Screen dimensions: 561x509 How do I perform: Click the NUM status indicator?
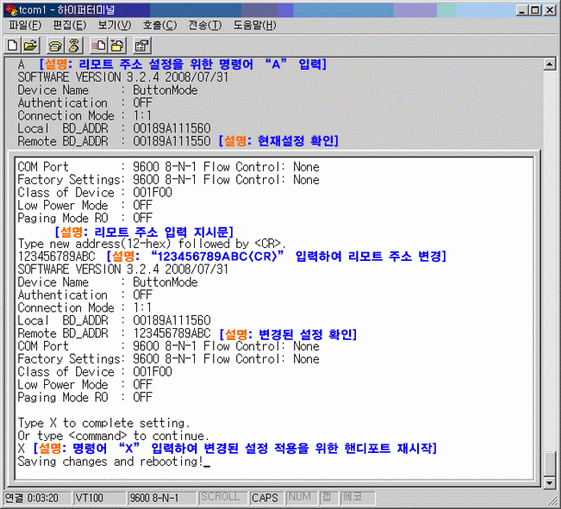pyautogui.click(x=300, y=497)
